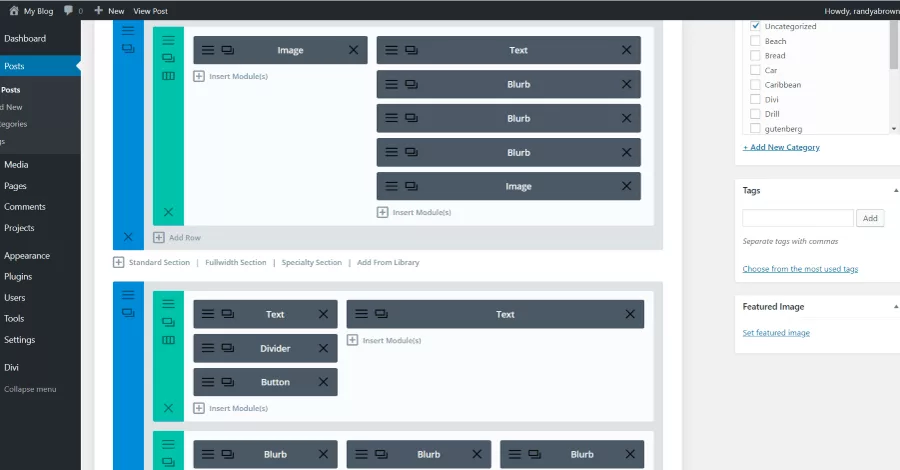Check the Beach category

pyautogui.click(x=755, y=41)
